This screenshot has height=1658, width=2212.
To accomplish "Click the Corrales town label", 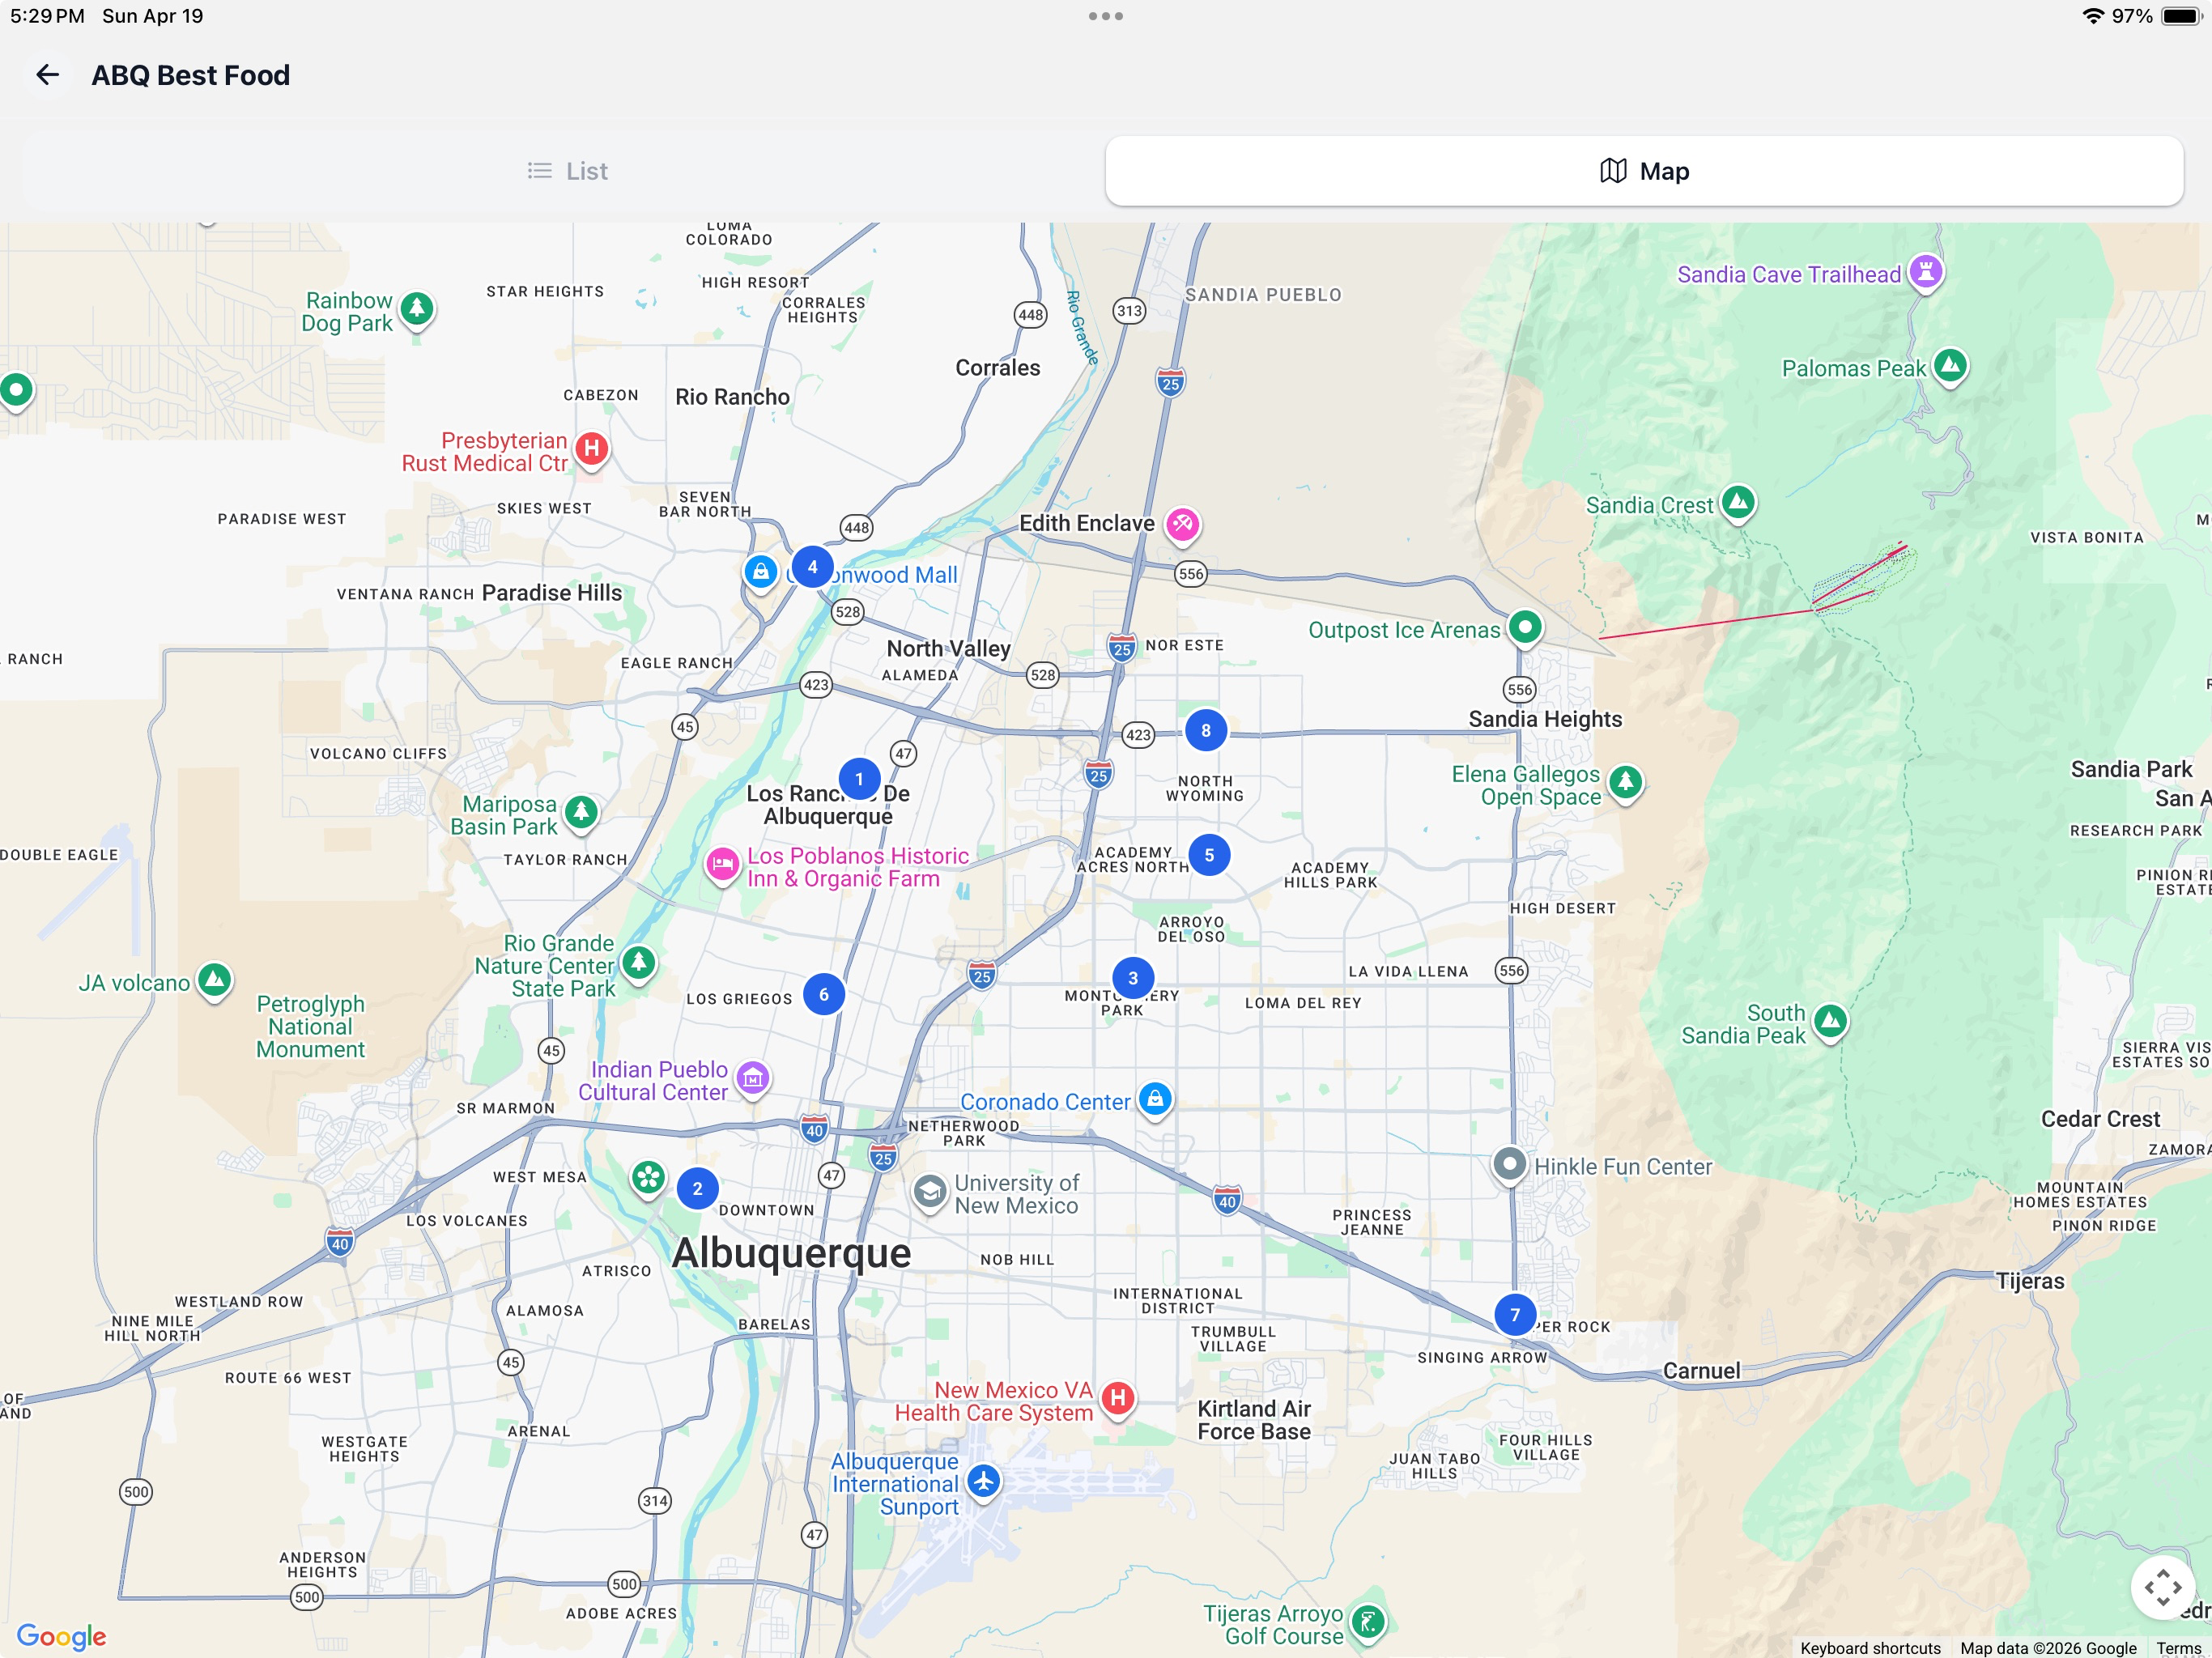I will pos(997,368).
